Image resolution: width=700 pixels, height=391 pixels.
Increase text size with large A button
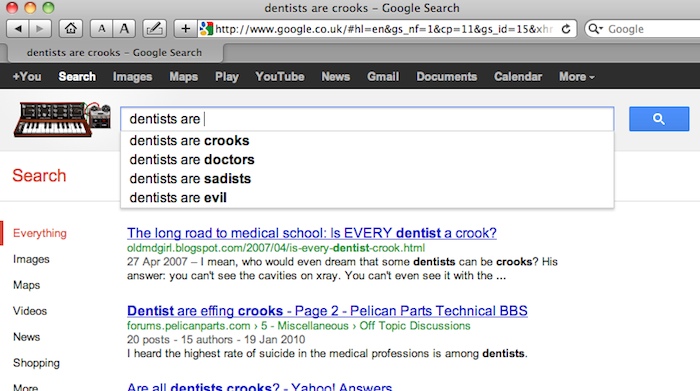click(x=124, y=29)
